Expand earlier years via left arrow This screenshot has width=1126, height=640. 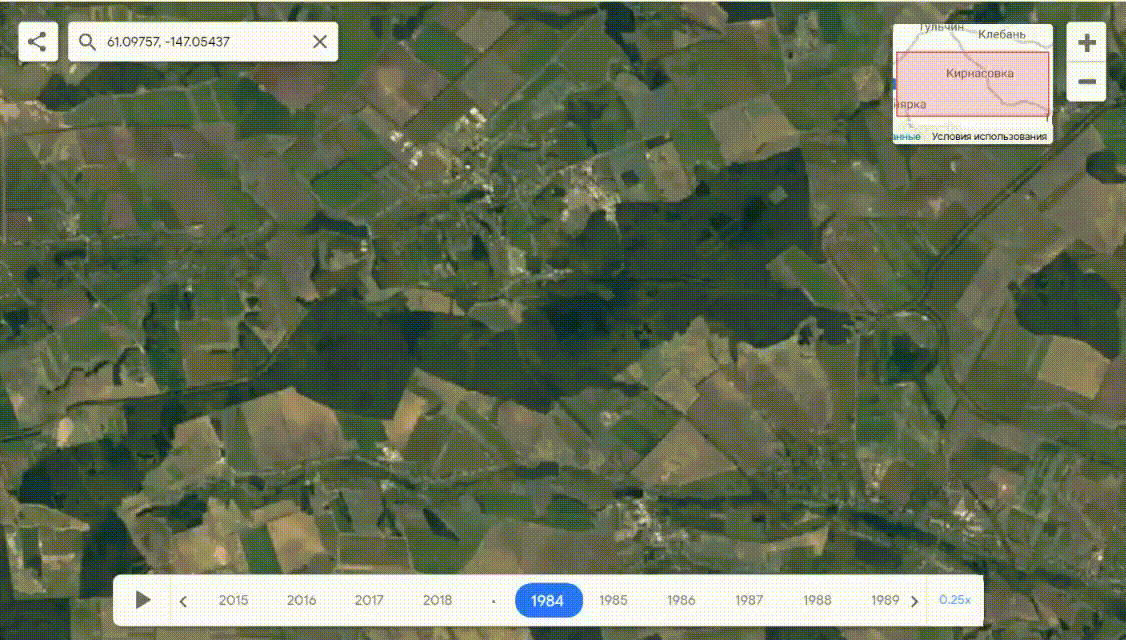coord(184,600)
